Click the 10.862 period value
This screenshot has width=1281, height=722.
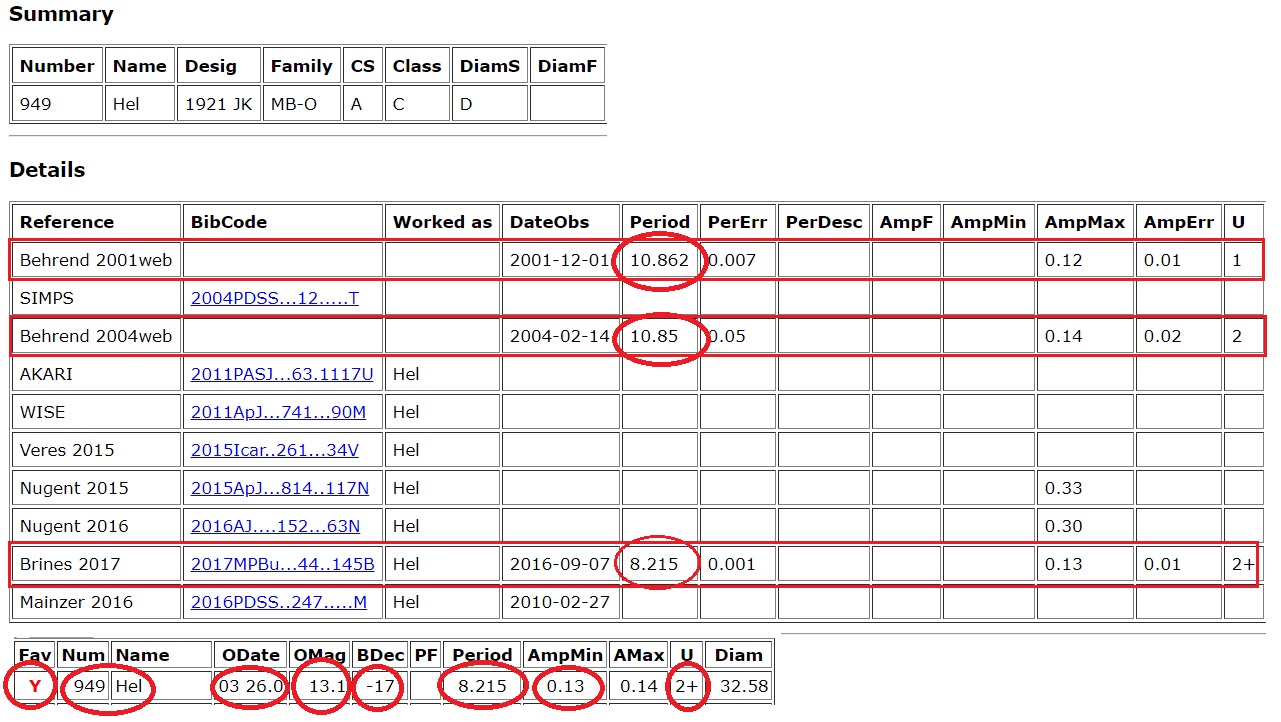659,260
